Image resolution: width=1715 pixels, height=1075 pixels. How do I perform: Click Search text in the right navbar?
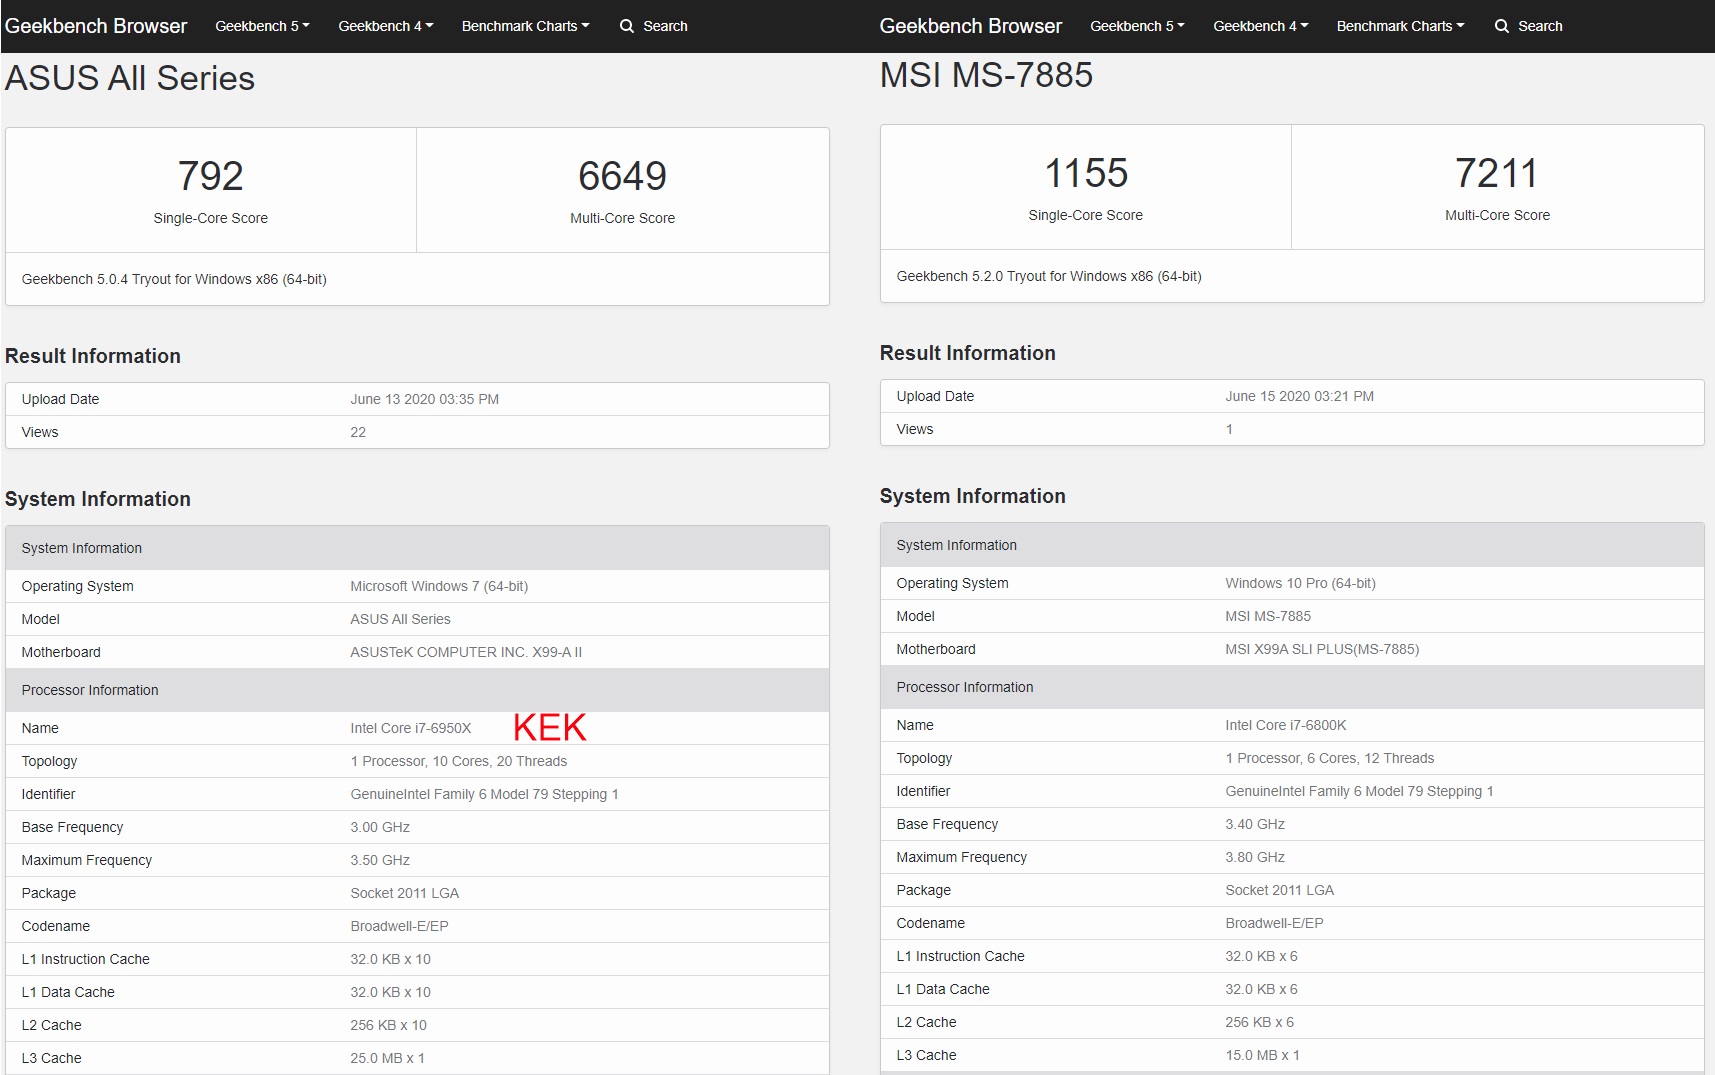[x=1540, y=26]
